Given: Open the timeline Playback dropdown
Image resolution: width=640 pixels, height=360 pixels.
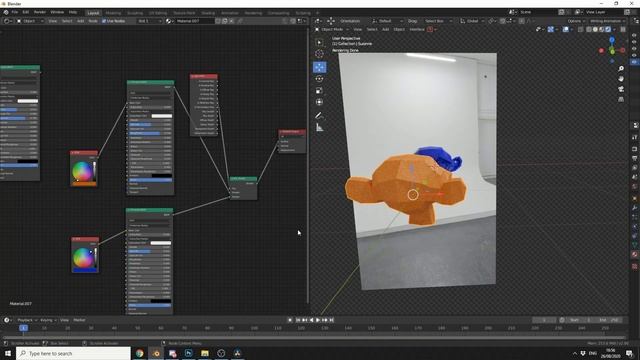Looking at the screenshot, I should [27, 320].
